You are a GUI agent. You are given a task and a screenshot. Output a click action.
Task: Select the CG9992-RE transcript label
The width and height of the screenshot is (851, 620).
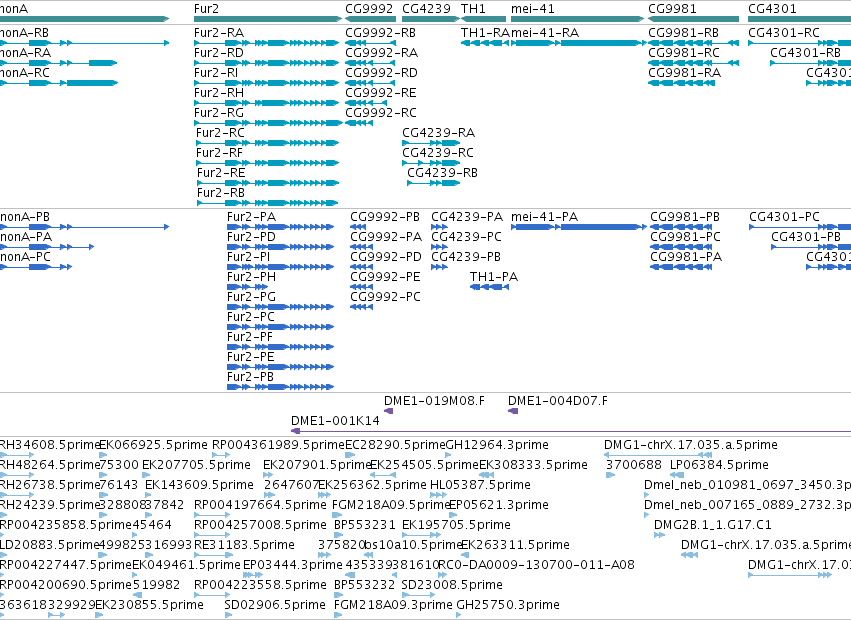tap(381, 93)
